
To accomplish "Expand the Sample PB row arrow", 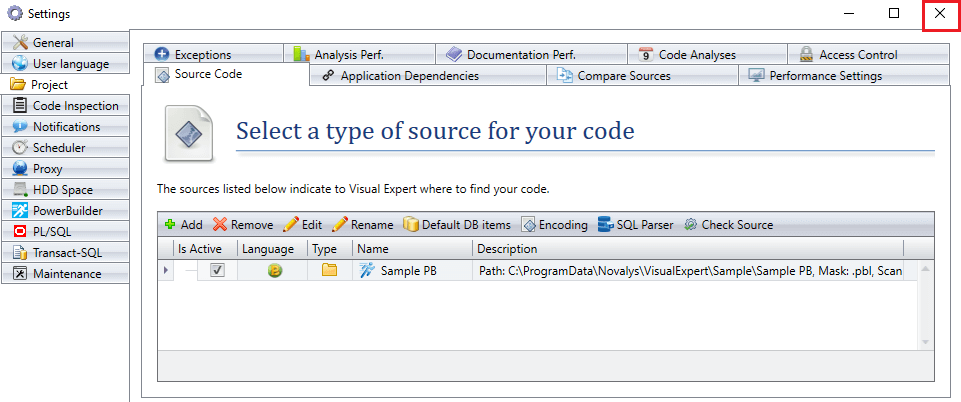I will coord(166,270).
